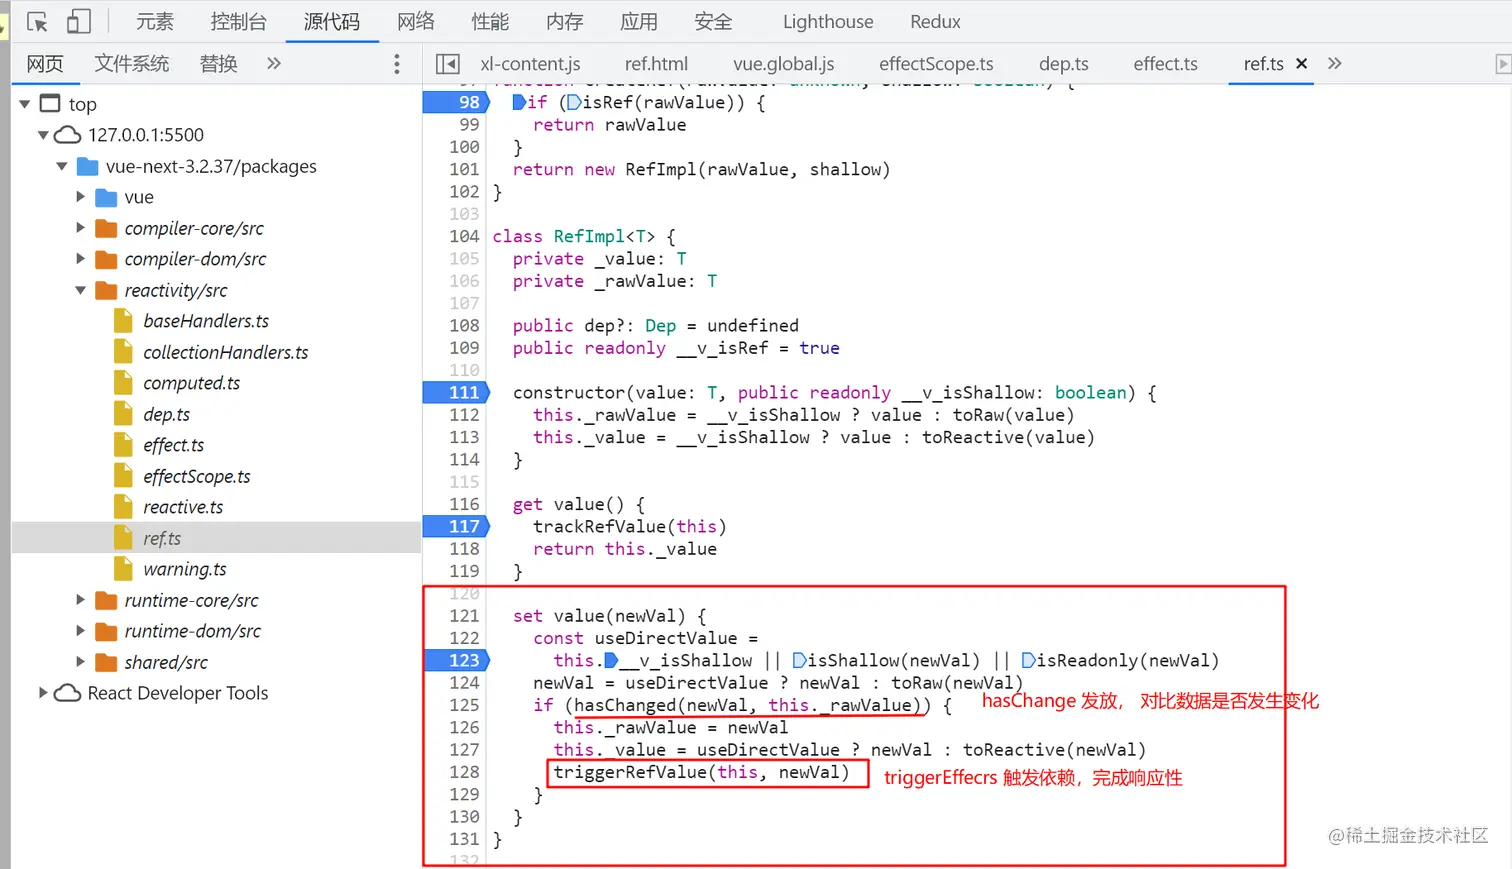Toggle the file navigator sidebar icon
This screenshot has height=869, width=1512.
coord(447,64)
